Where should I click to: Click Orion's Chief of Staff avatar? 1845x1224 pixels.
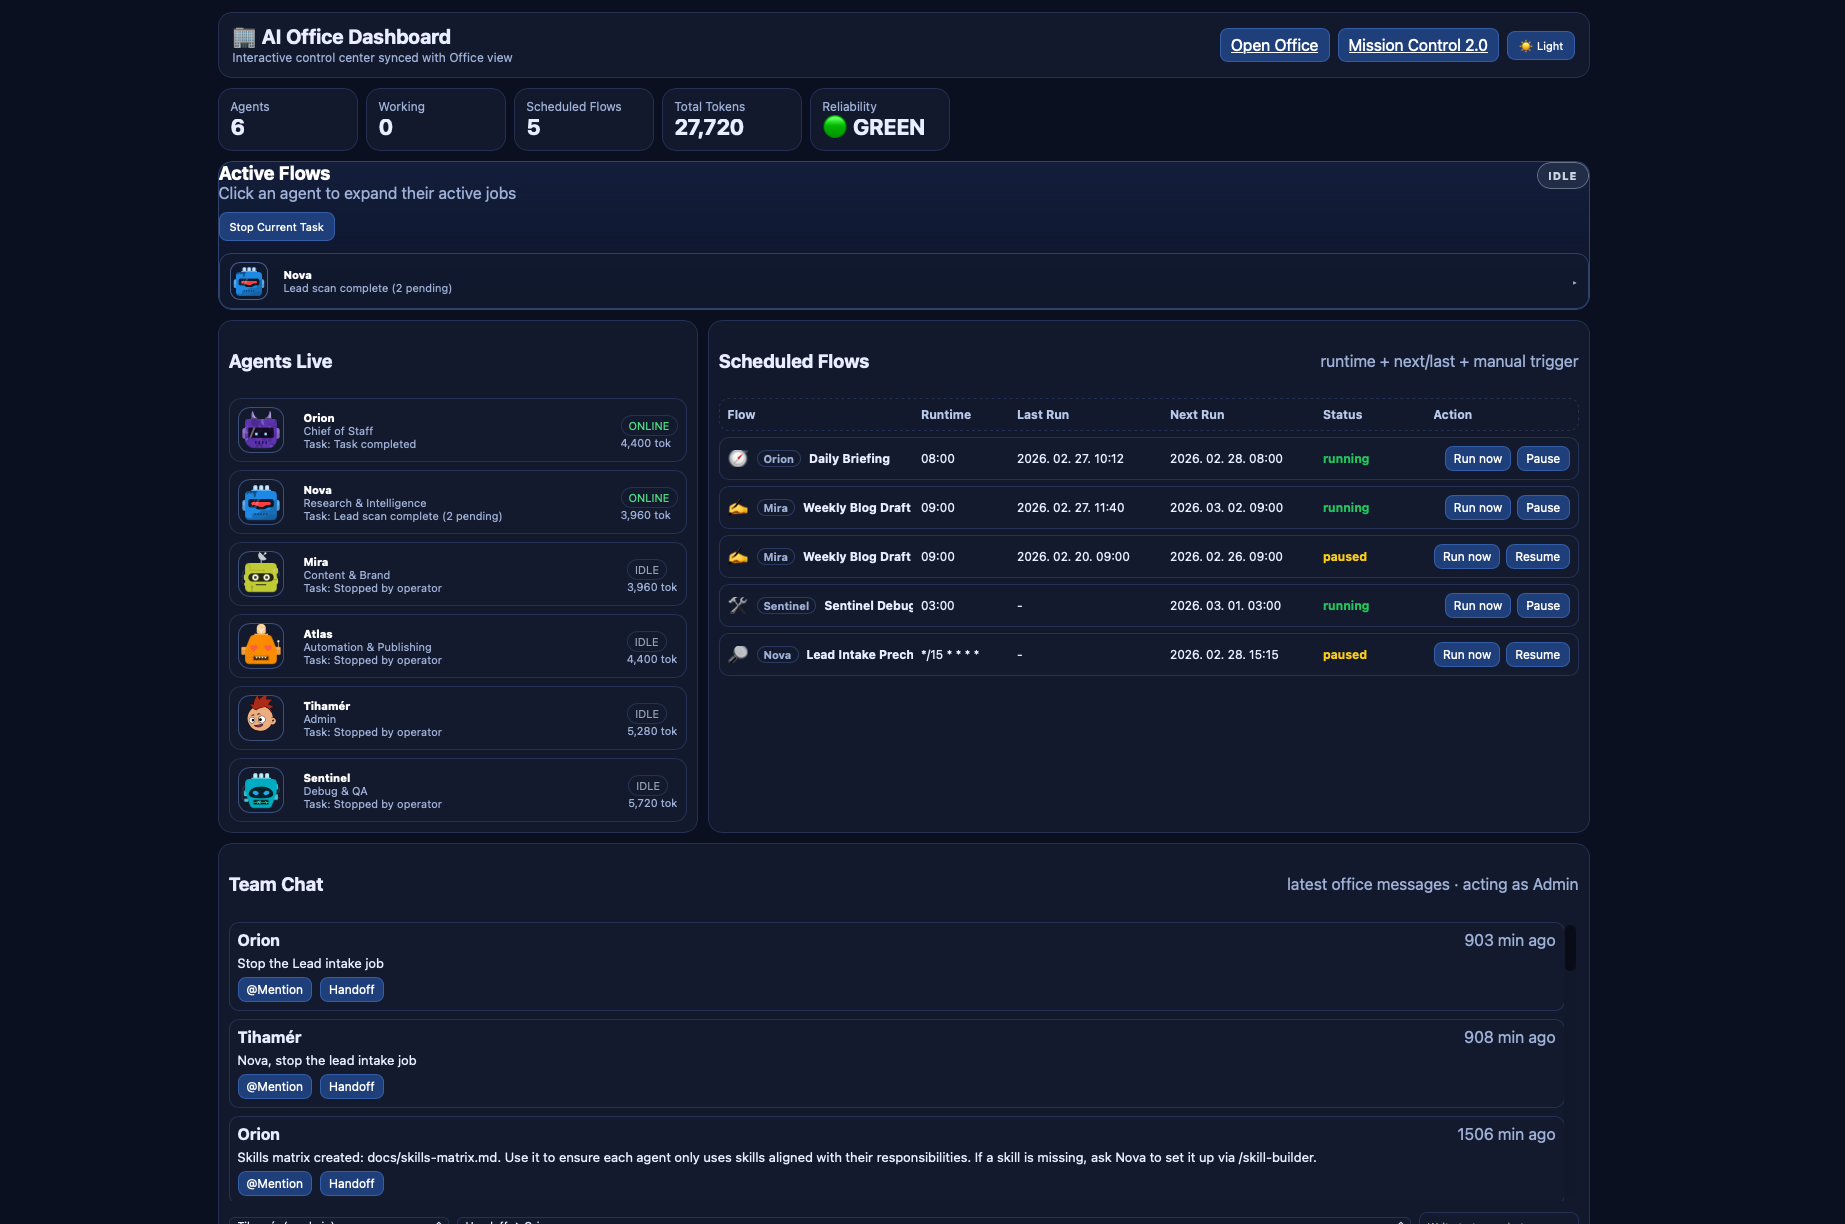[x=260, y=430]
